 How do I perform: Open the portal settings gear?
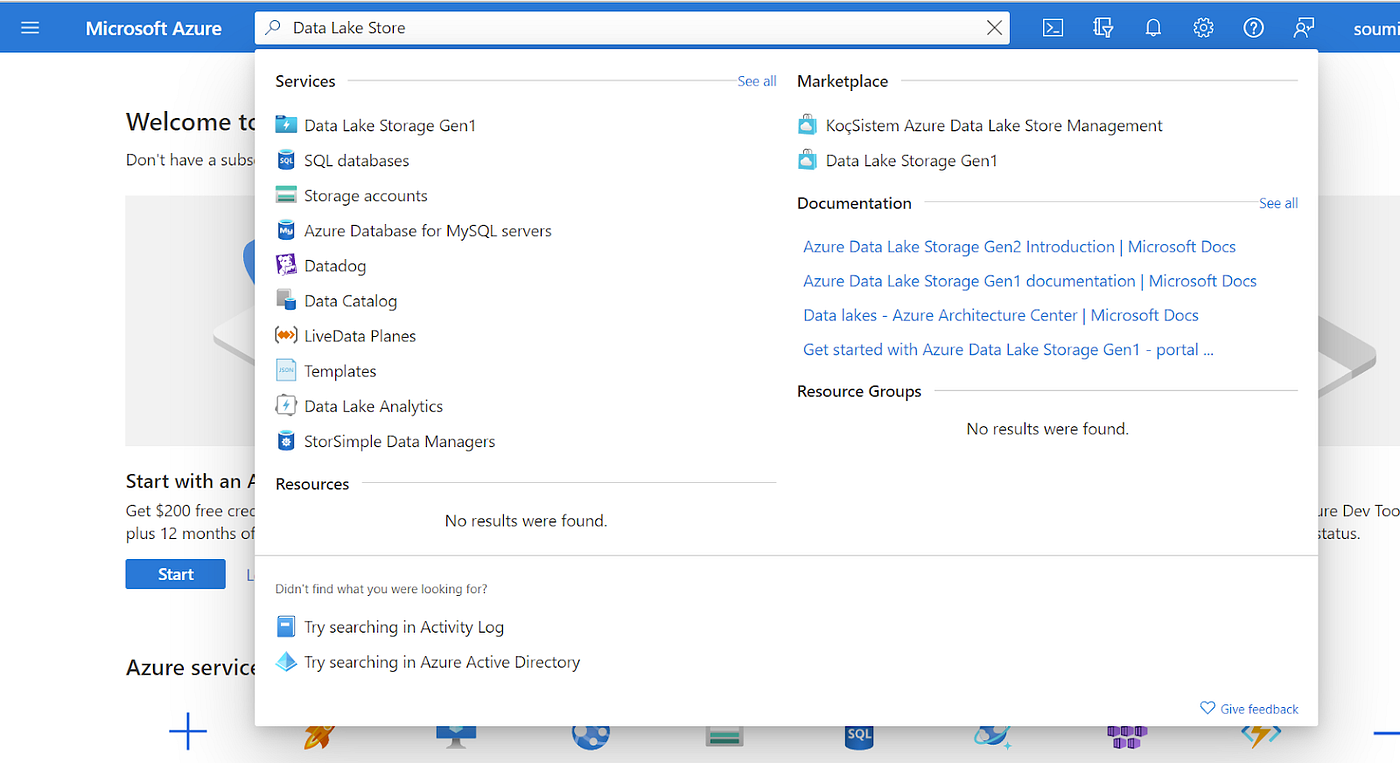1202,27
